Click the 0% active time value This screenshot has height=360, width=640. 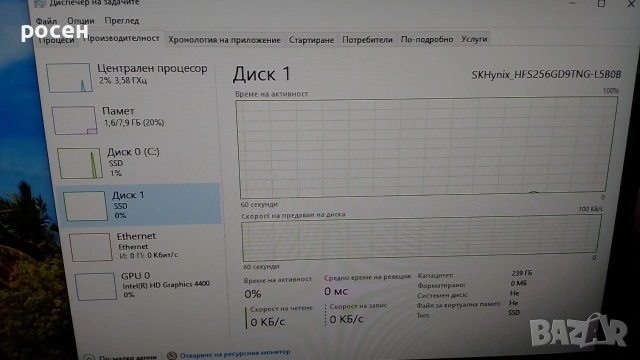coord(253,294)
